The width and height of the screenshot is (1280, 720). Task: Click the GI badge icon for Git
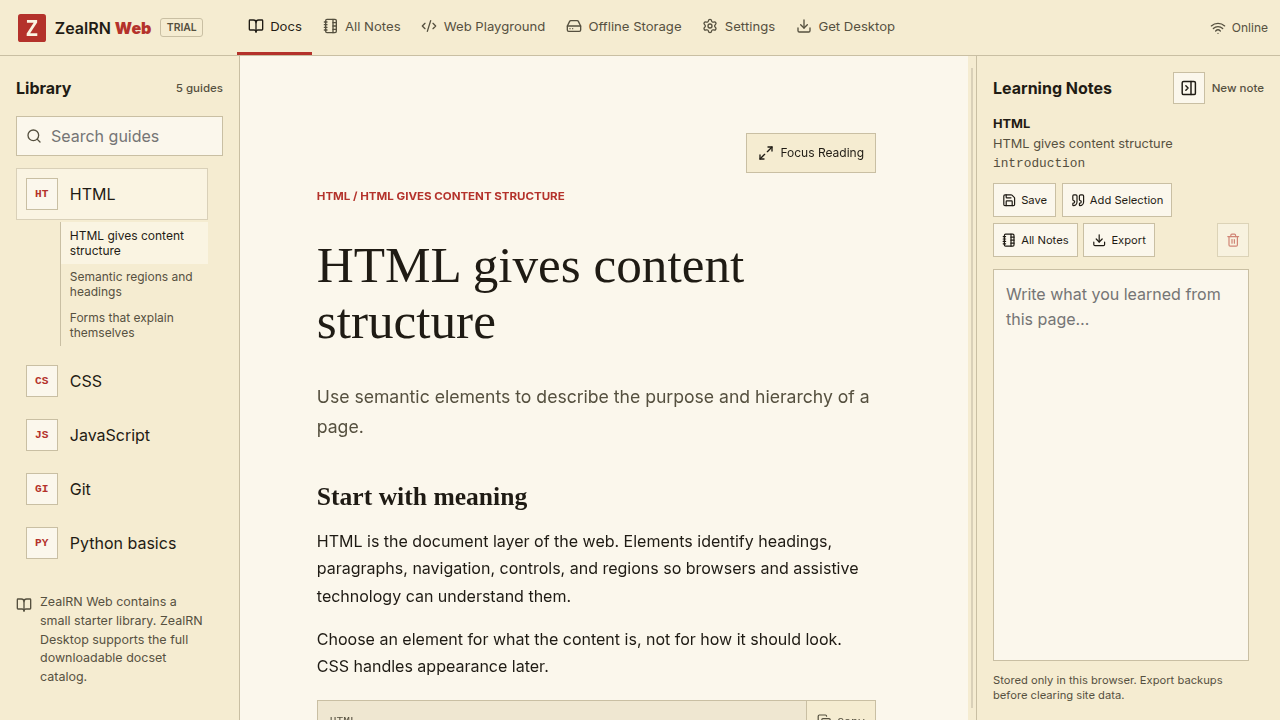42,489
